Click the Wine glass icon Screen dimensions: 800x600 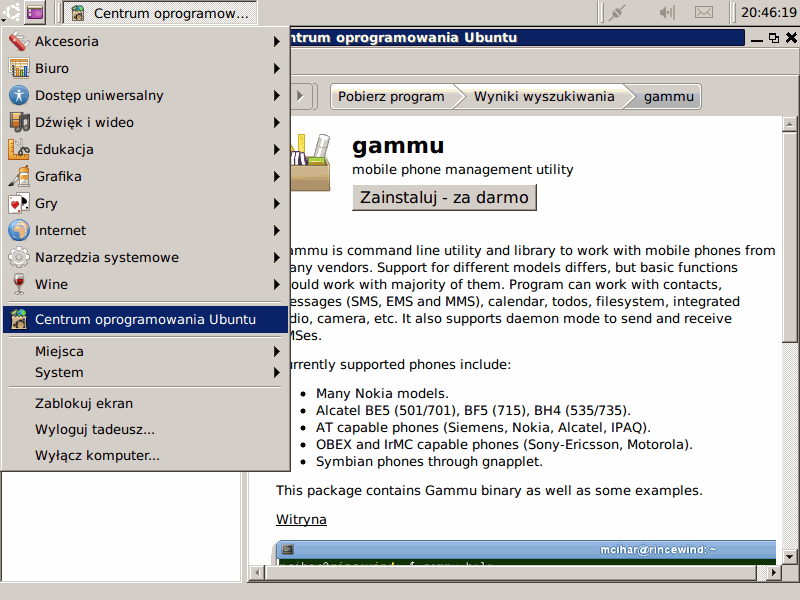click(x=19, y=285)
